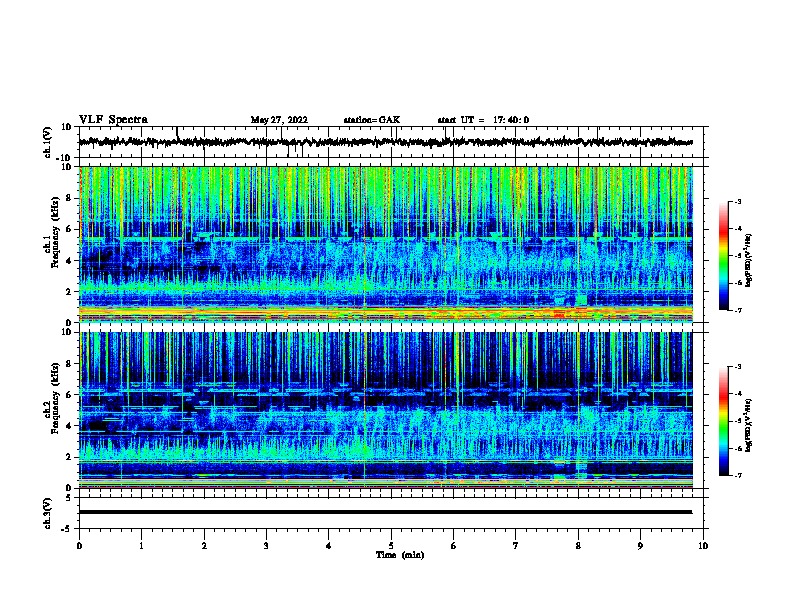Click the ch.3 flat black trace line

click(385, 512)
